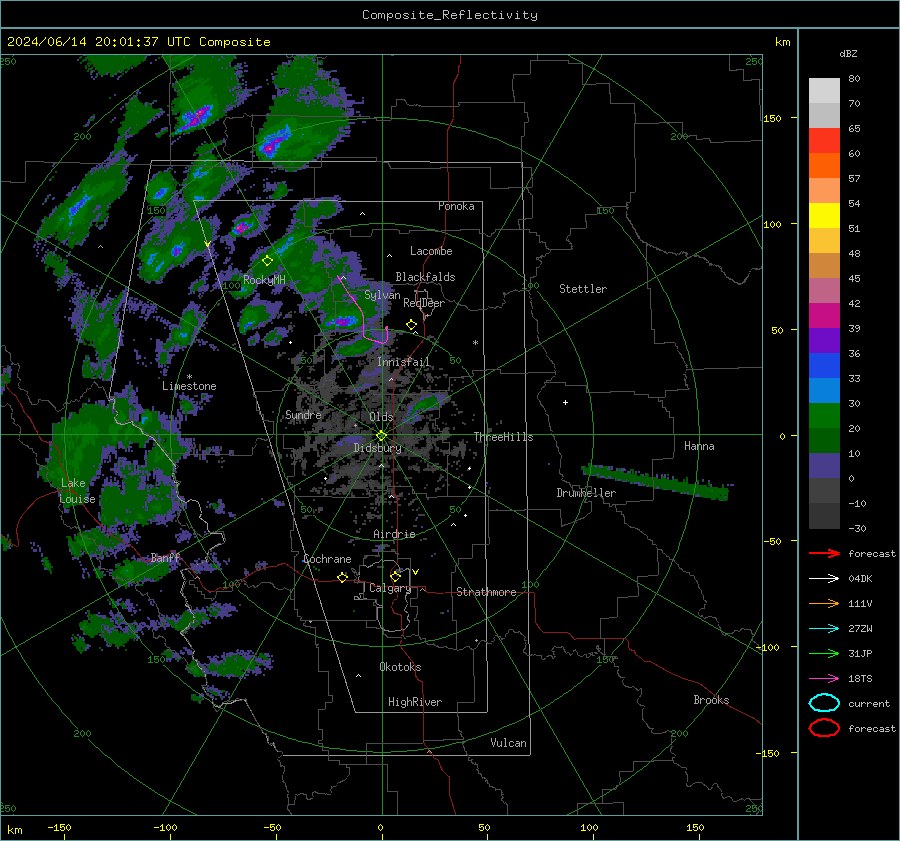Click the Brooks label
This screenshot has width=900, height=841.
coord(711,700)
